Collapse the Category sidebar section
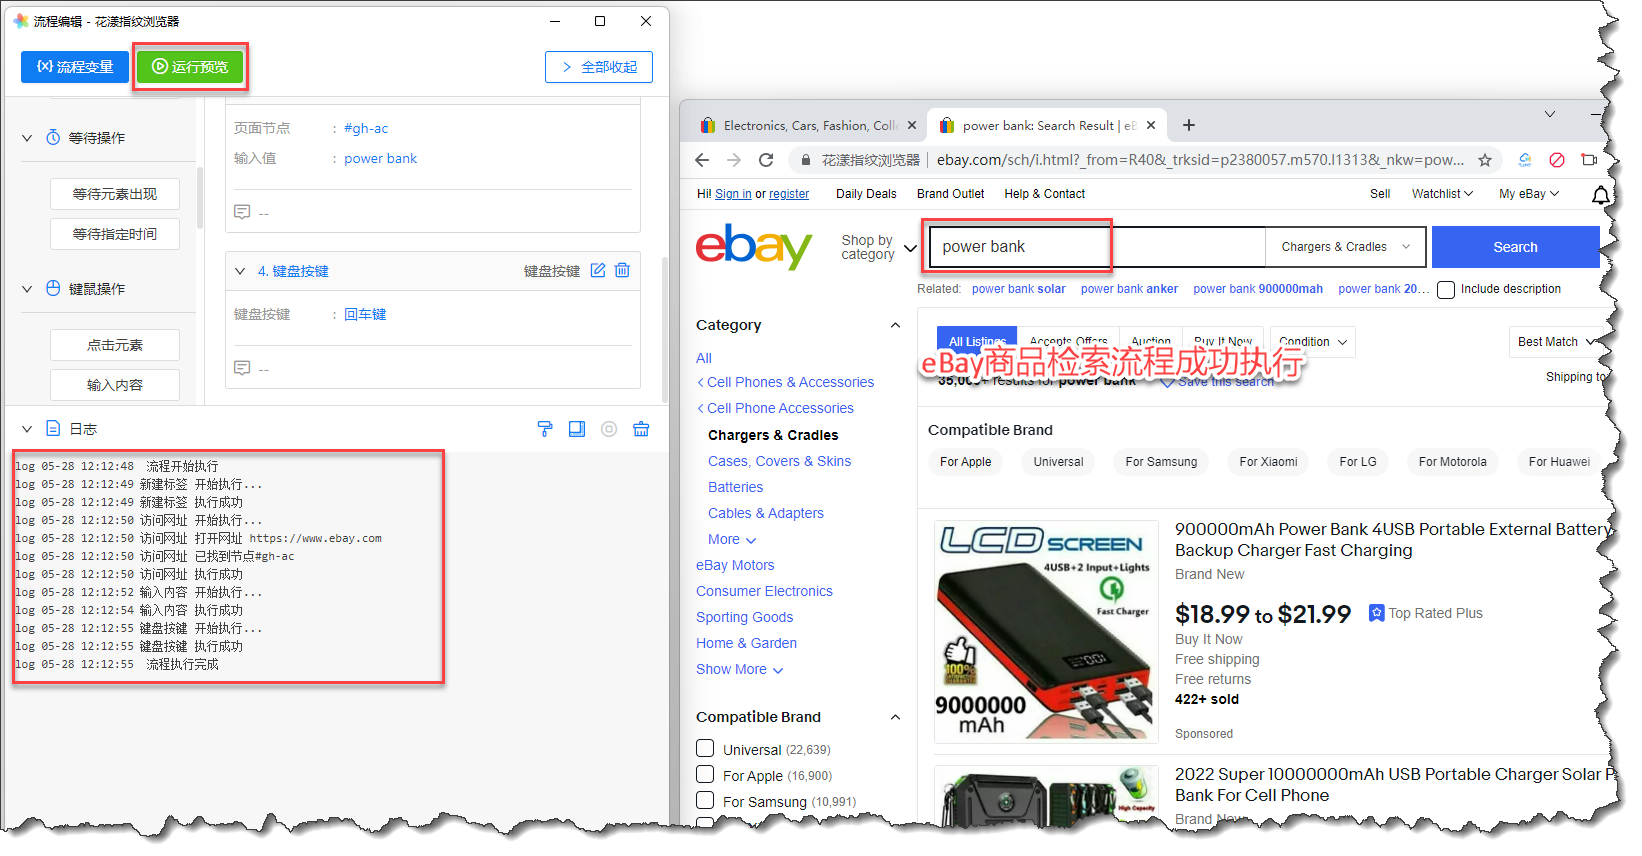This screenshot has width=1642, height=856. [895, 325]
